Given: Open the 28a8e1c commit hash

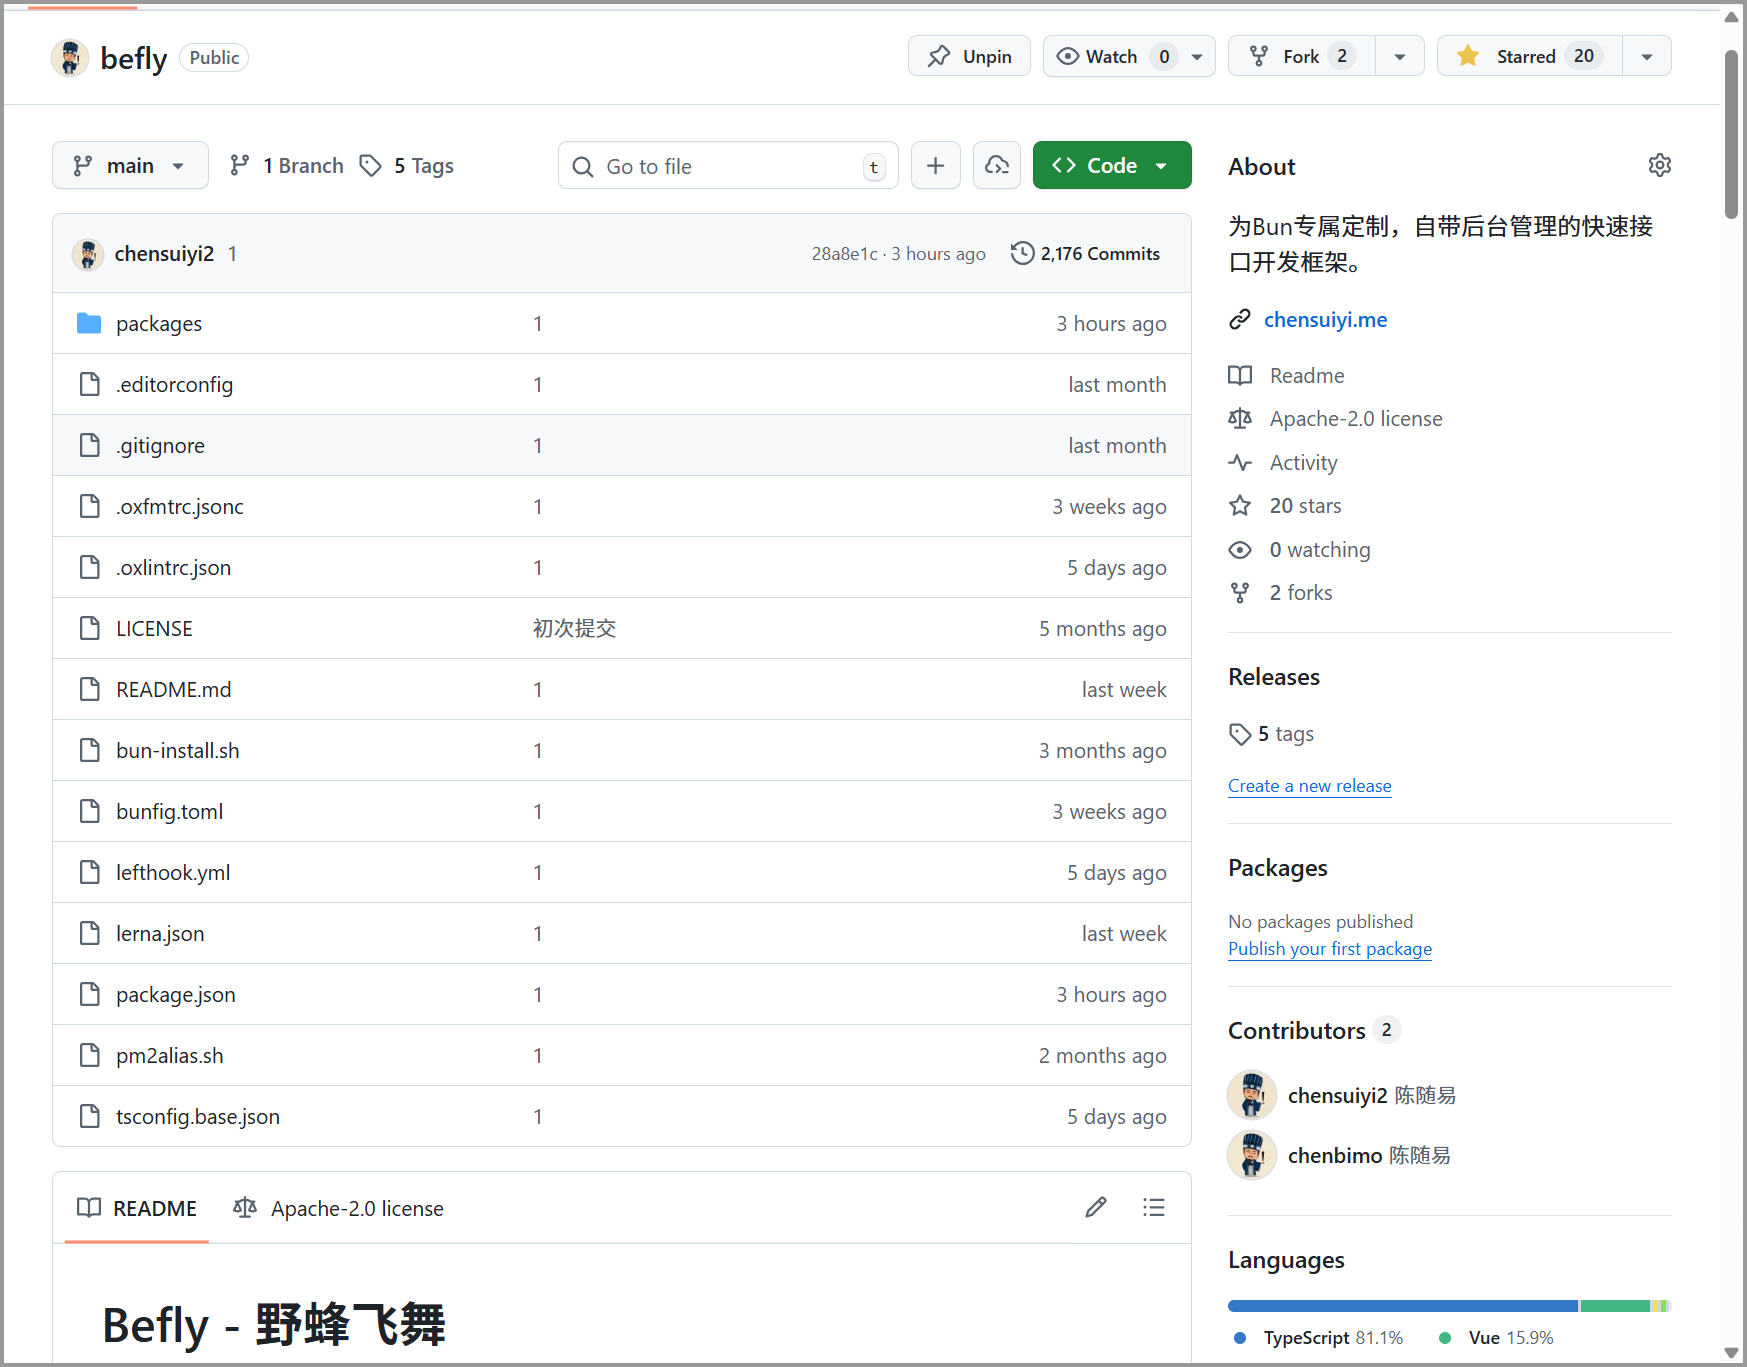Looking at the screenshot, I should click(844, 254).
